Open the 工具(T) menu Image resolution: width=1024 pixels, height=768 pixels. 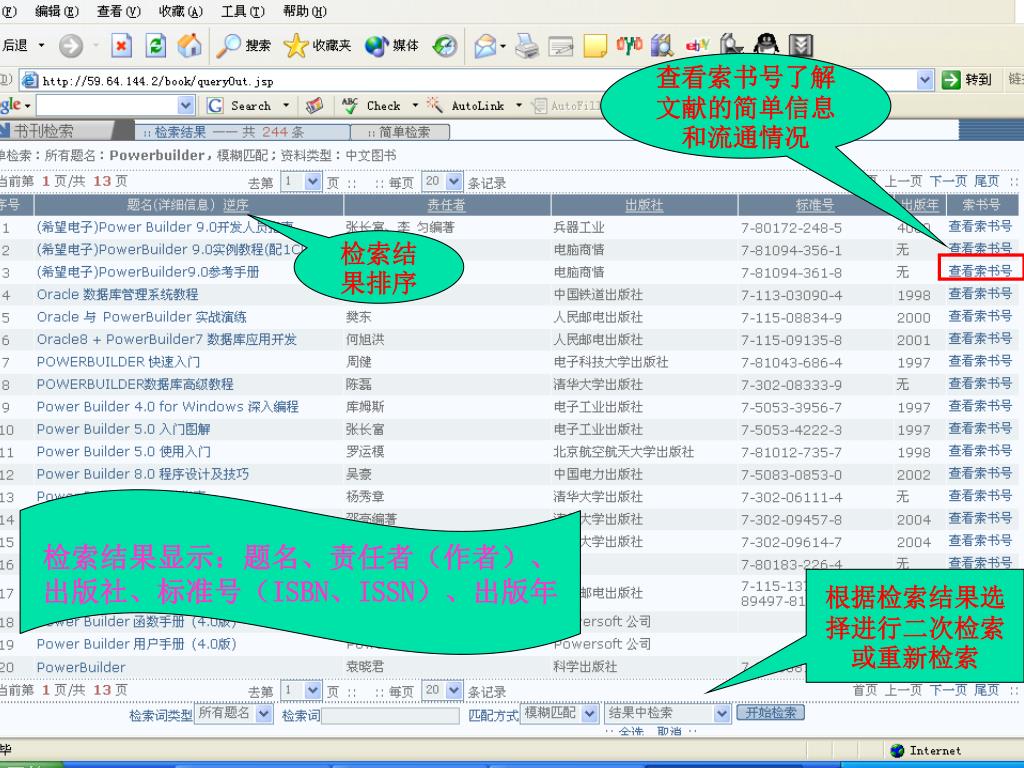point(243,11)
